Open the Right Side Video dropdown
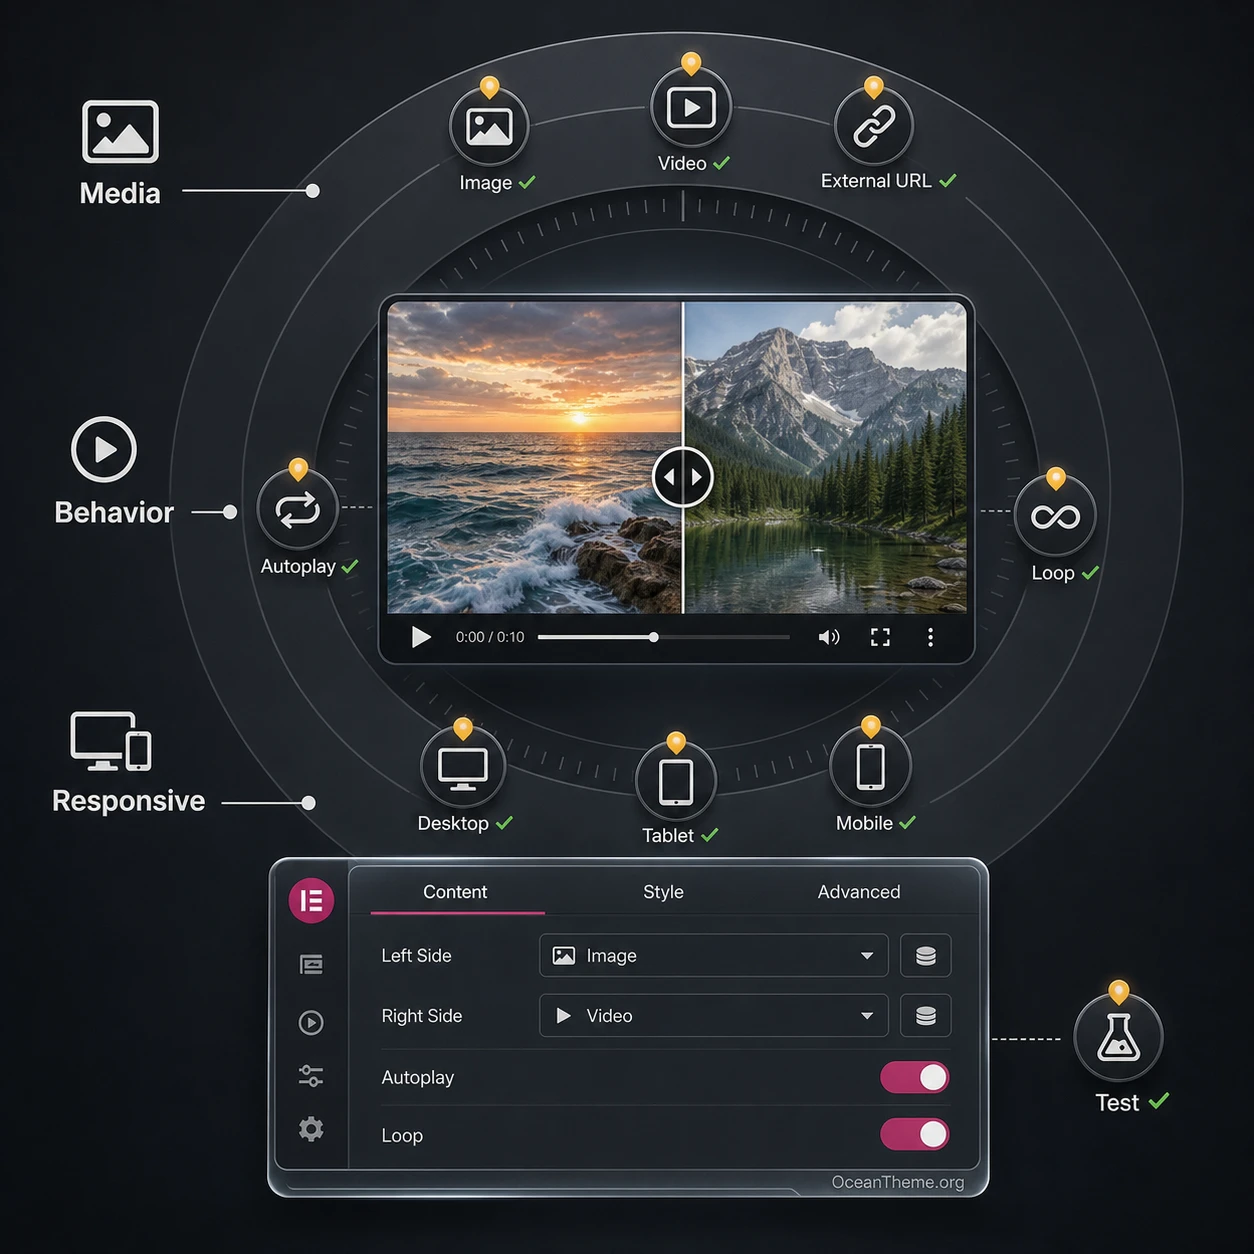Viewport: 1254px width, 1254px height. [x=714, y=1015]
